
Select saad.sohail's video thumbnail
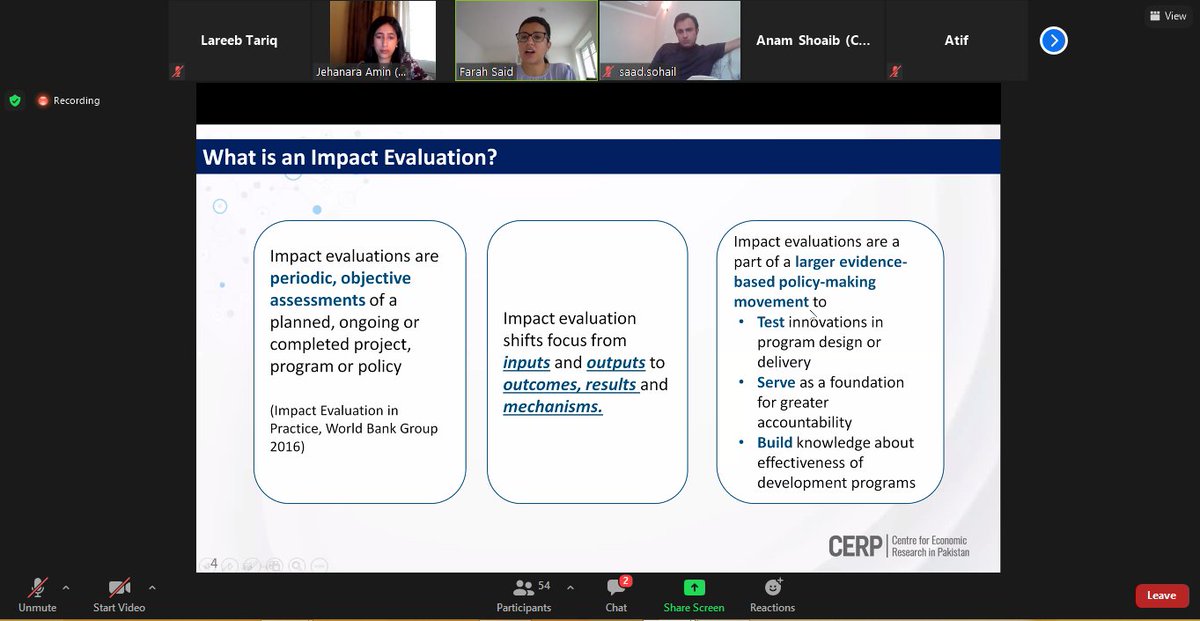tap(670, 40)
